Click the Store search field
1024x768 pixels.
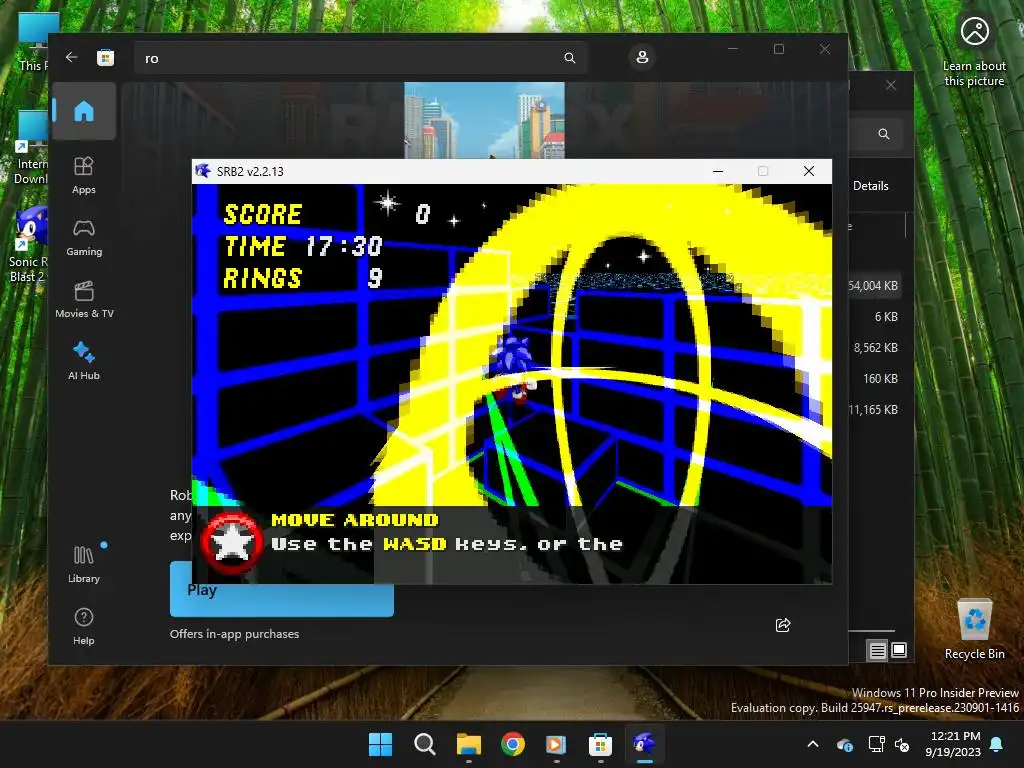360,58
